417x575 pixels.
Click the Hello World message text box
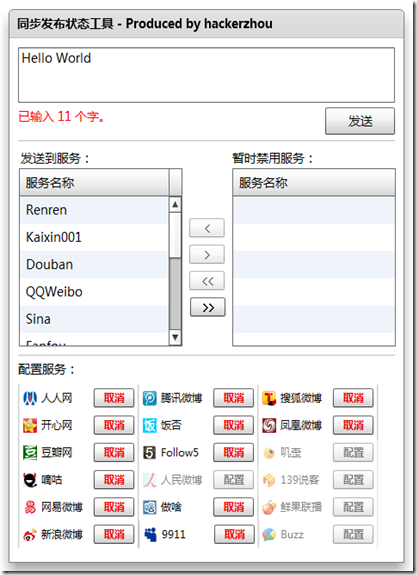(x=206, y=75)
